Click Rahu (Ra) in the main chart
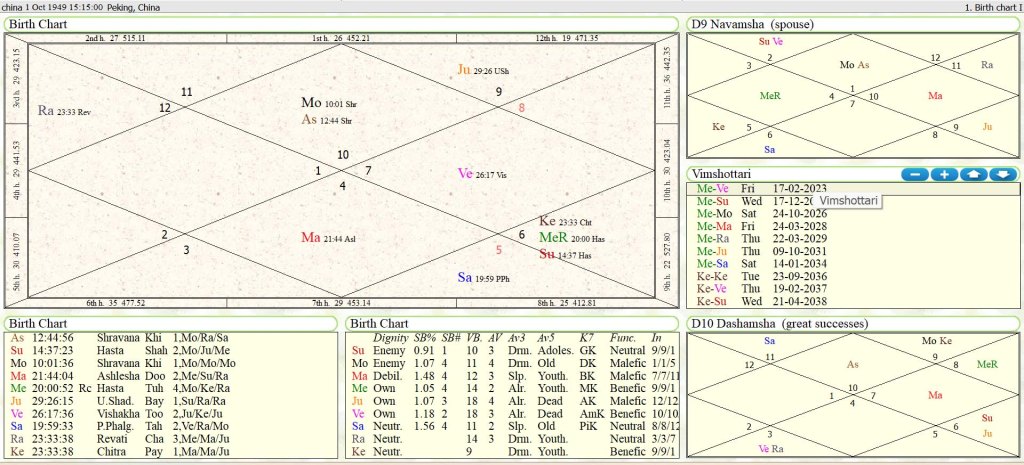The height and width of the screenshot is (465, 1024). [x=45, y=111]
